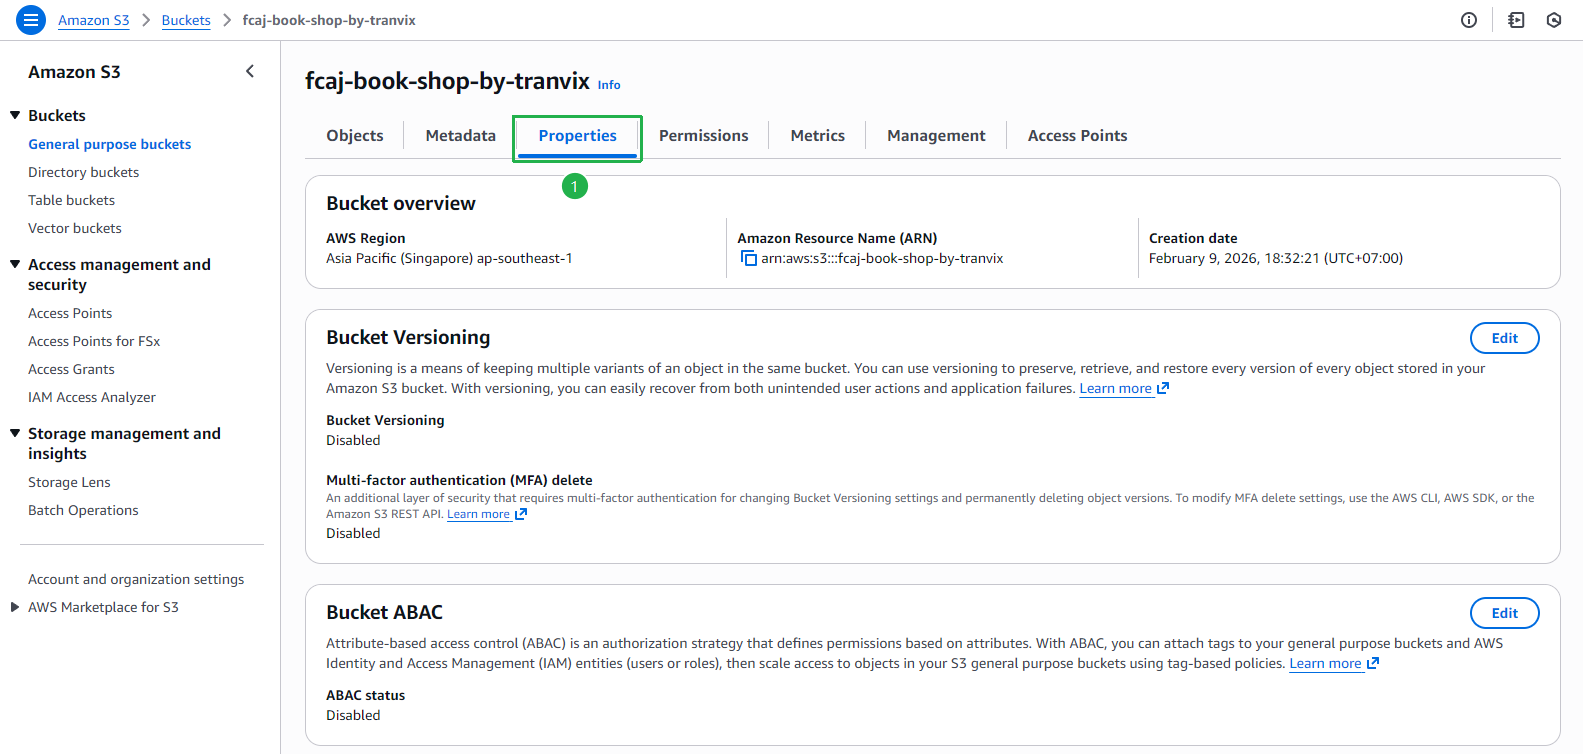Open Vector buckets in sidebar
Screen dimensions: 1583x754
75,228
